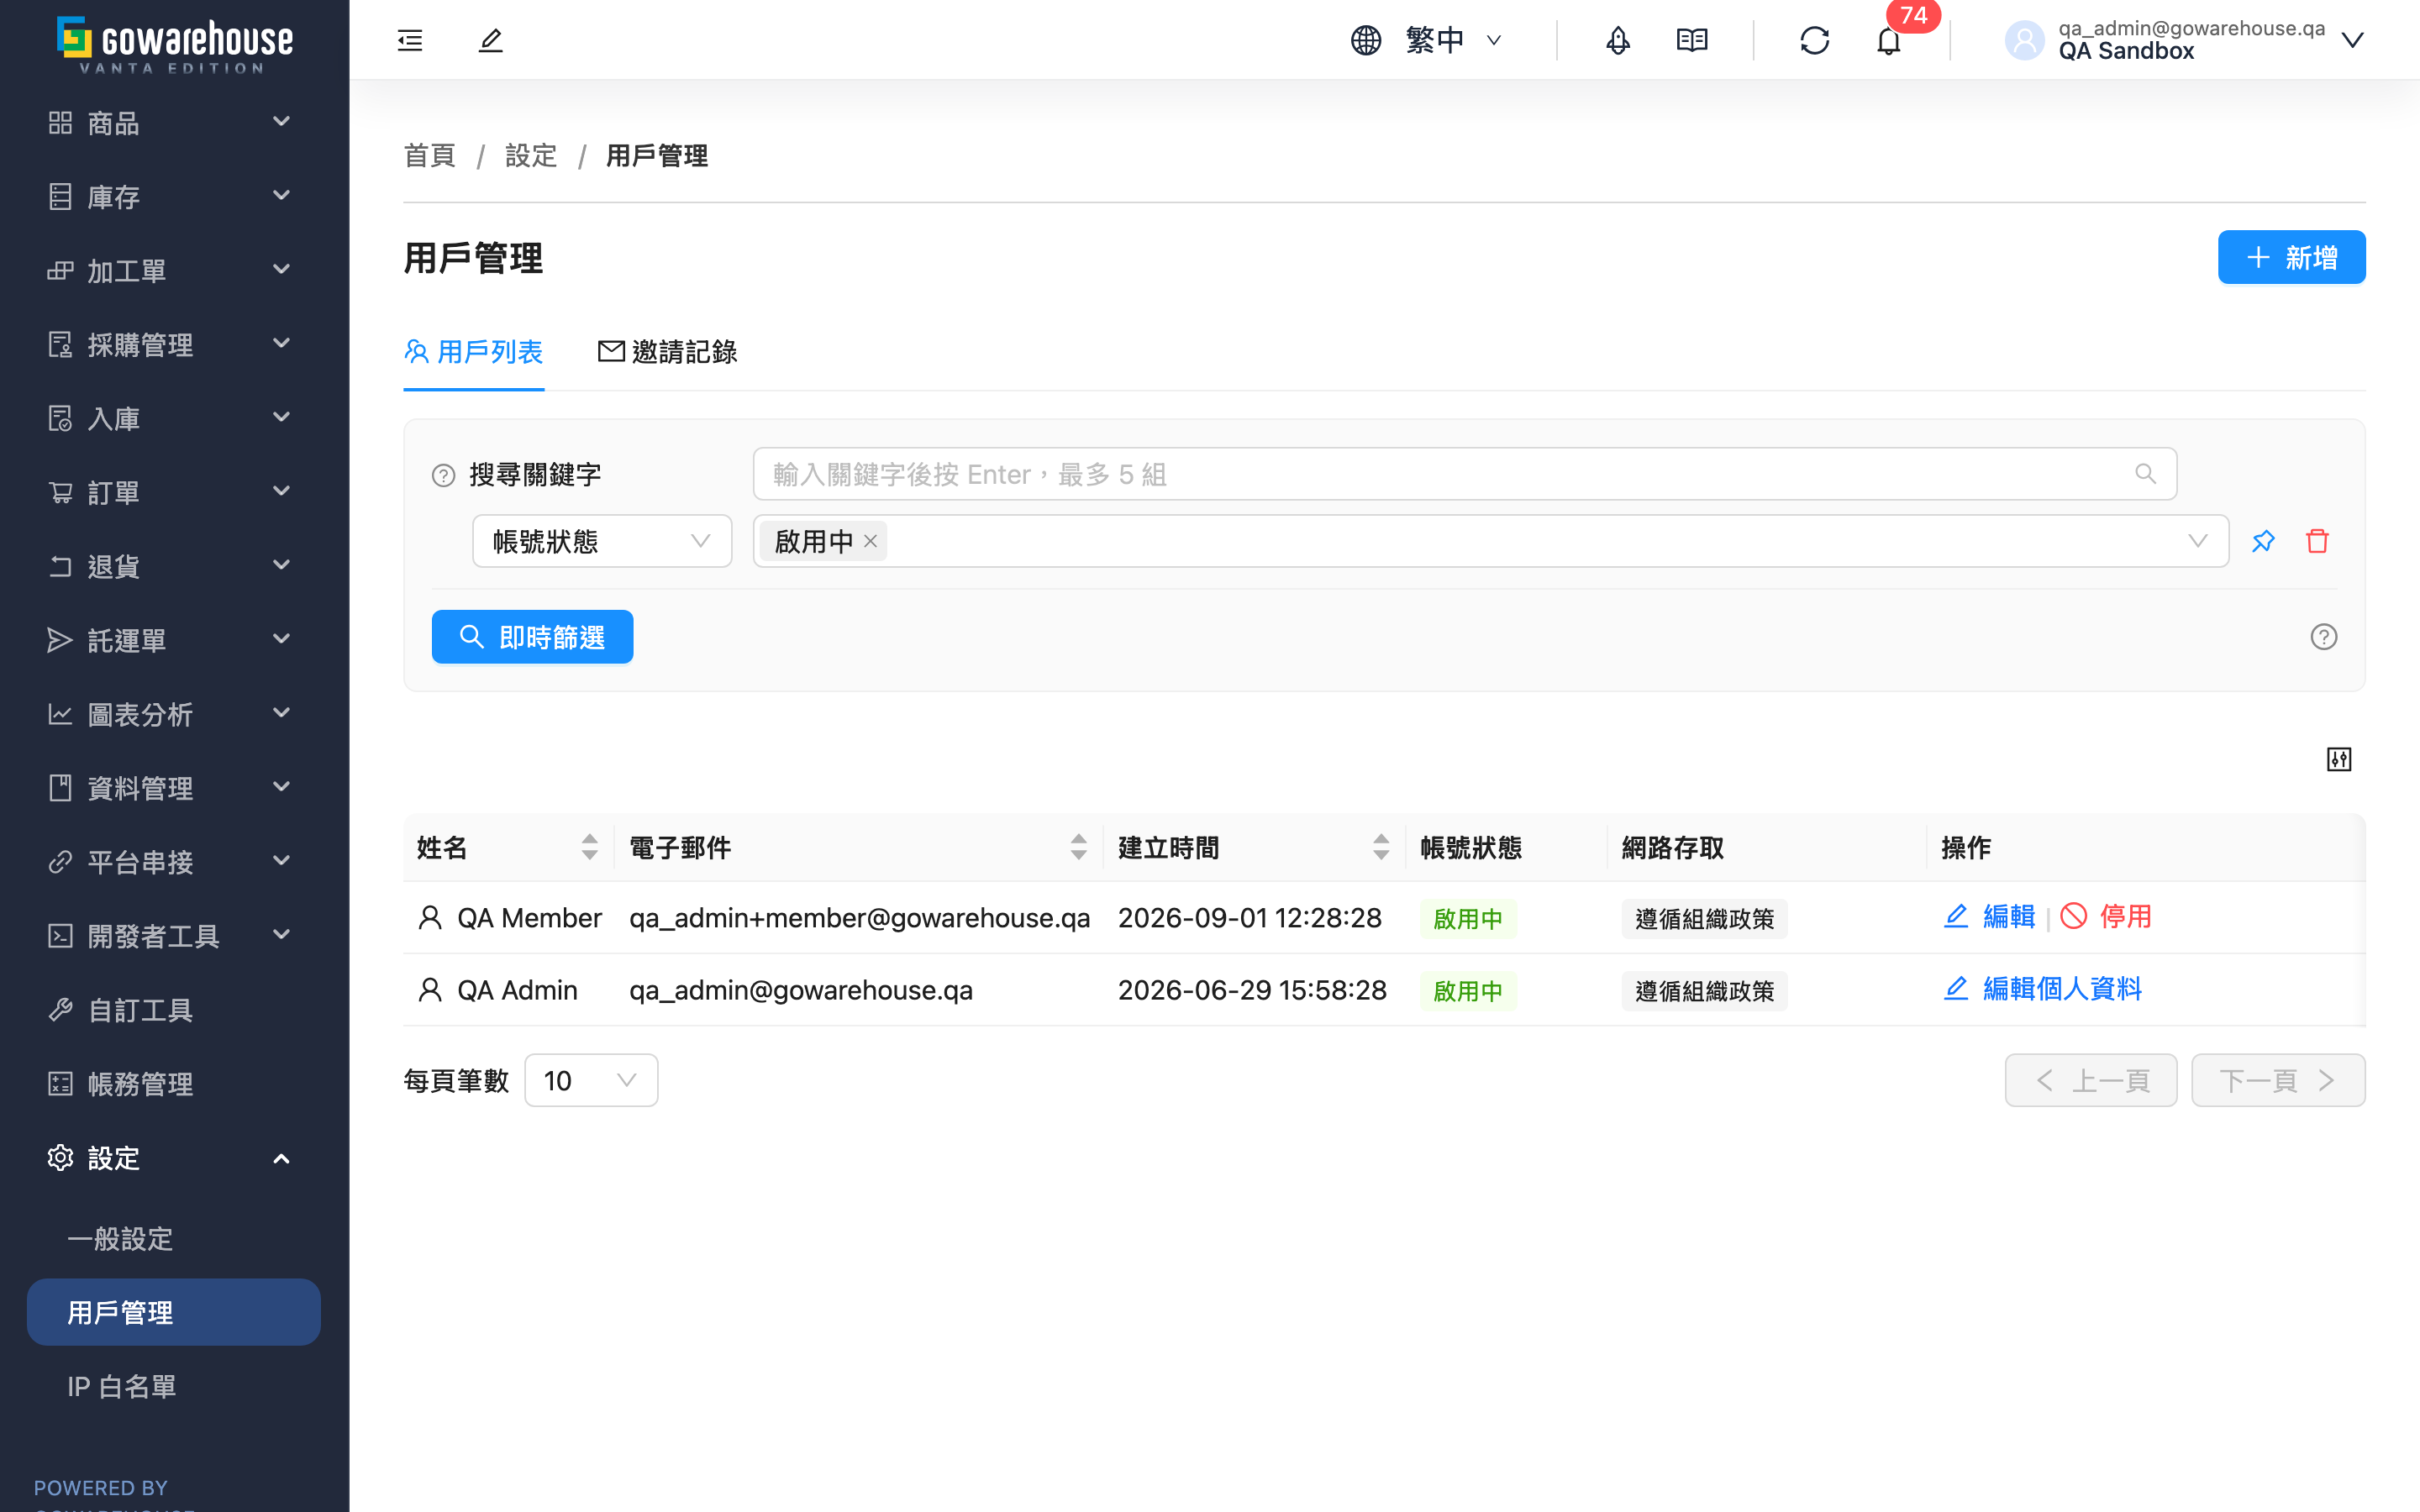
Task: Delete the 帳號狀態 filter with trash icon
Action: coord(2317,541)
